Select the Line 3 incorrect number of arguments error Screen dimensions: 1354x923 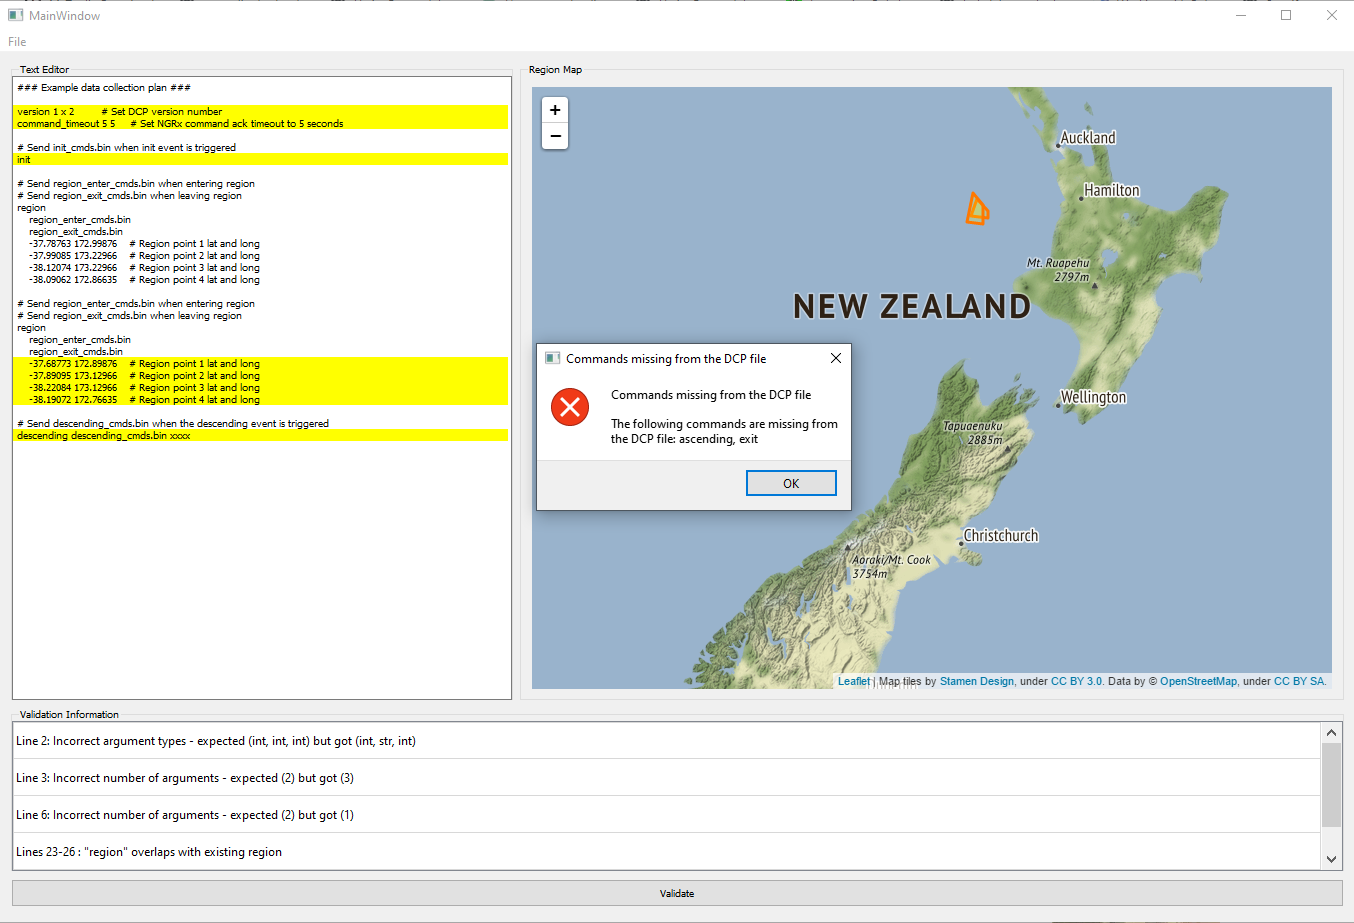[x=667, y=778]
